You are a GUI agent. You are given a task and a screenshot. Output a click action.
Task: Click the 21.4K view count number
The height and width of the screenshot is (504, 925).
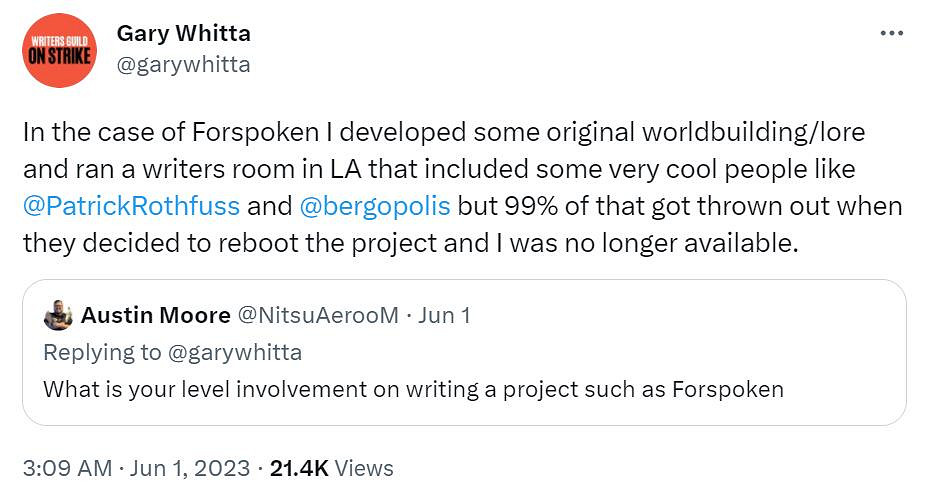tap(300, 468)
